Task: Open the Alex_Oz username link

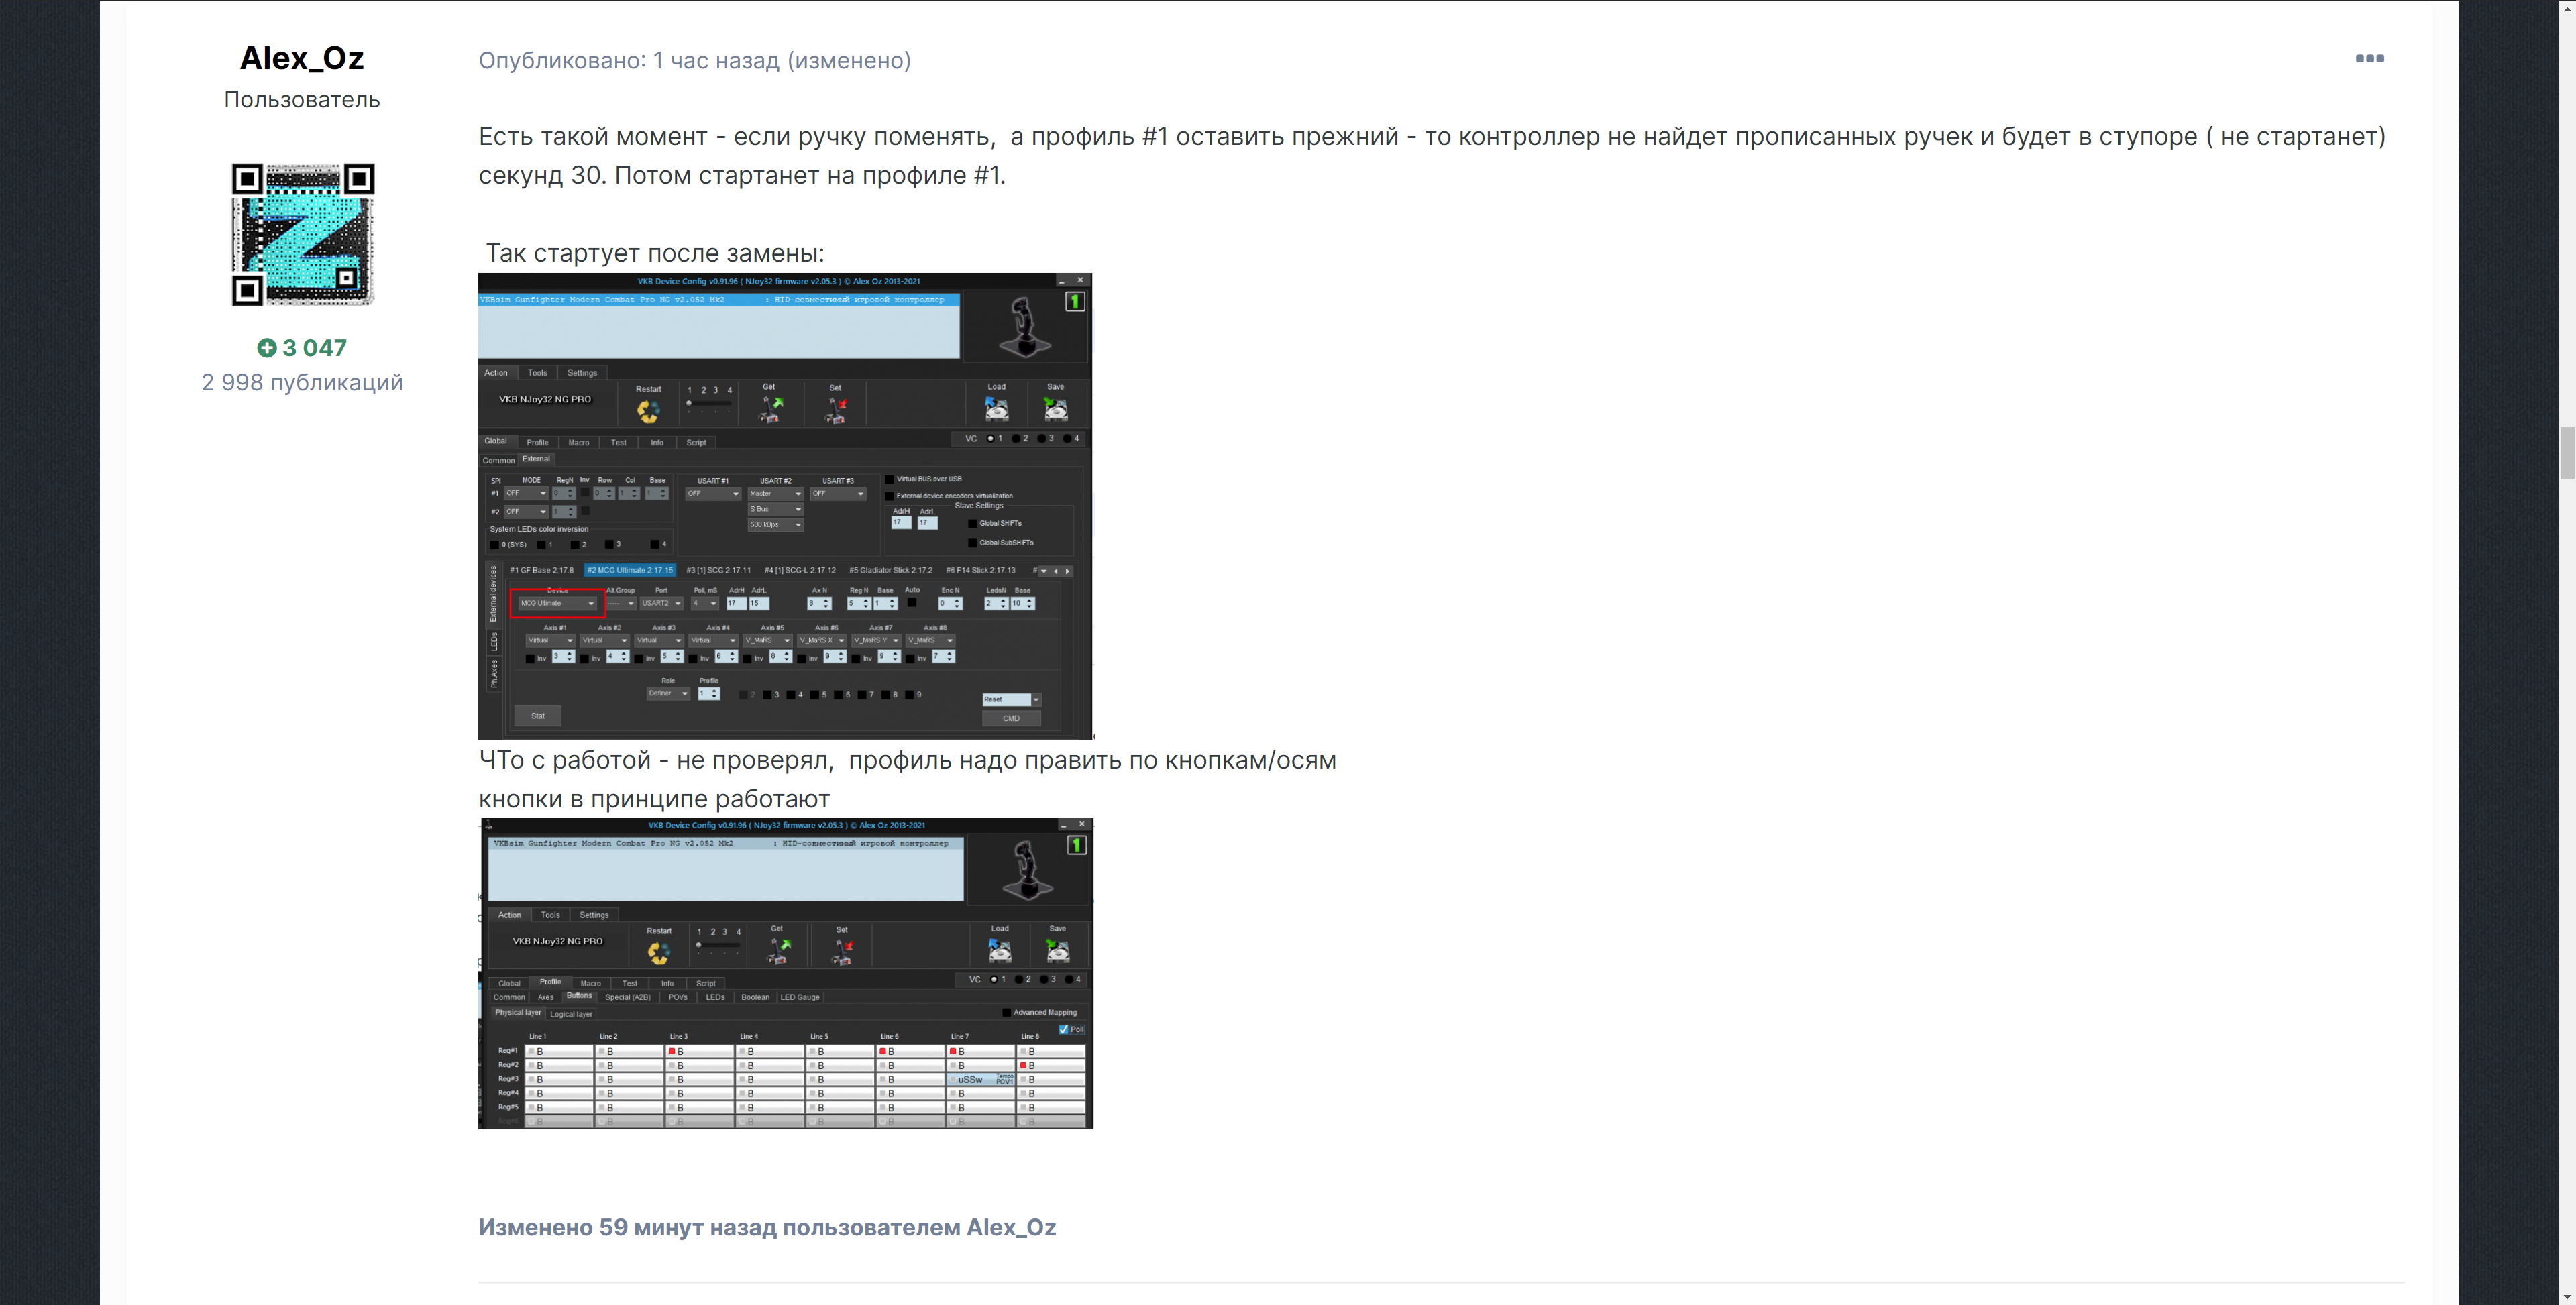Action: tap(302, 58)
